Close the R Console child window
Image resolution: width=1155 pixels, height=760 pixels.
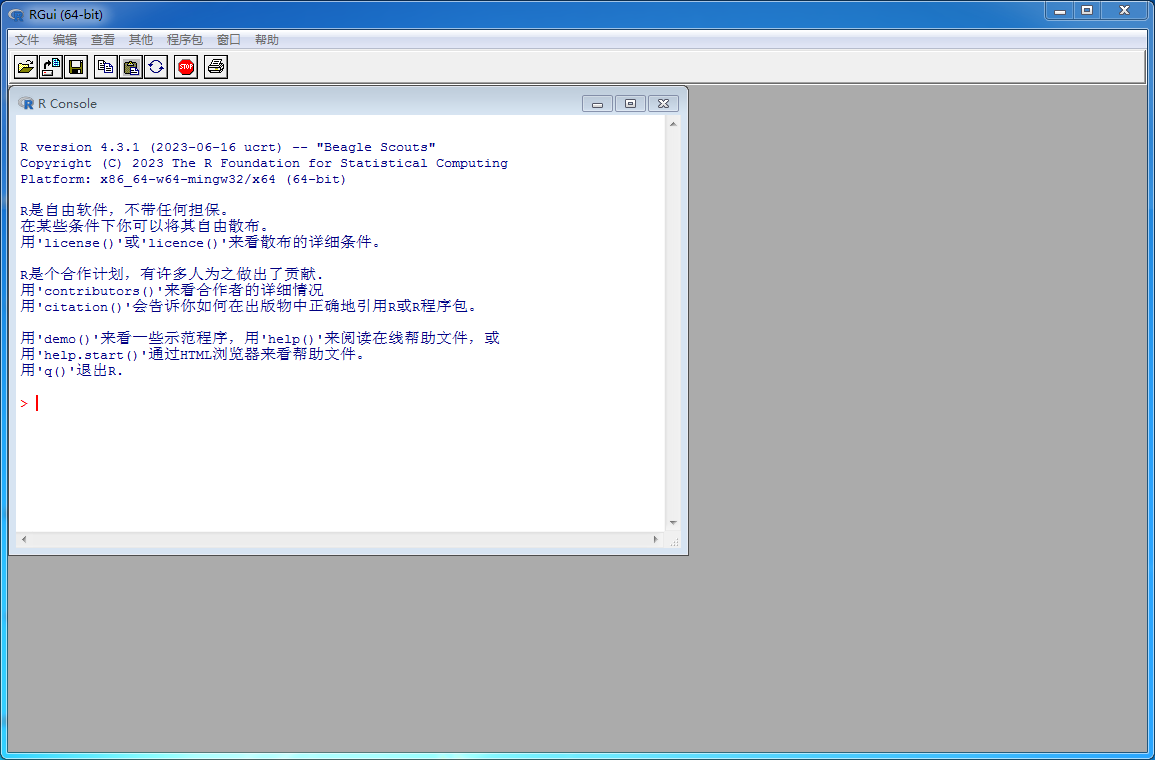tap(664, 104)
